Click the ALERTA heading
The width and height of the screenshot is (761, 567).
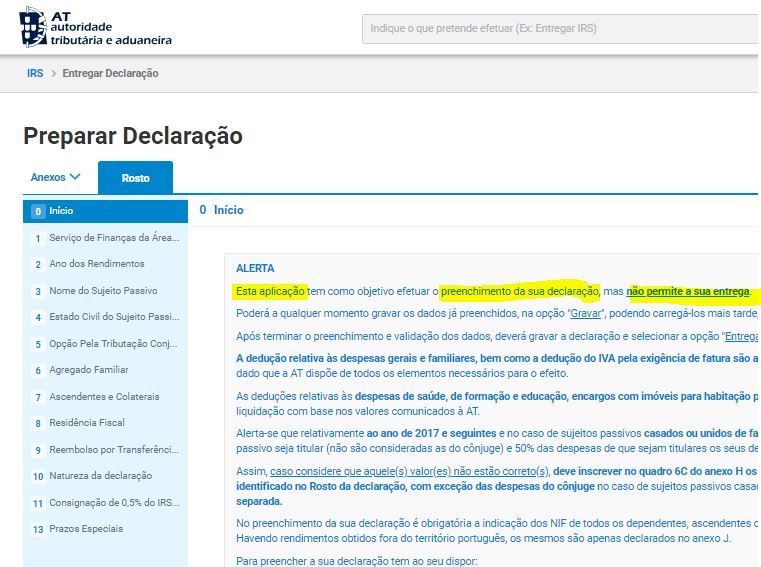tap(255, 268)
